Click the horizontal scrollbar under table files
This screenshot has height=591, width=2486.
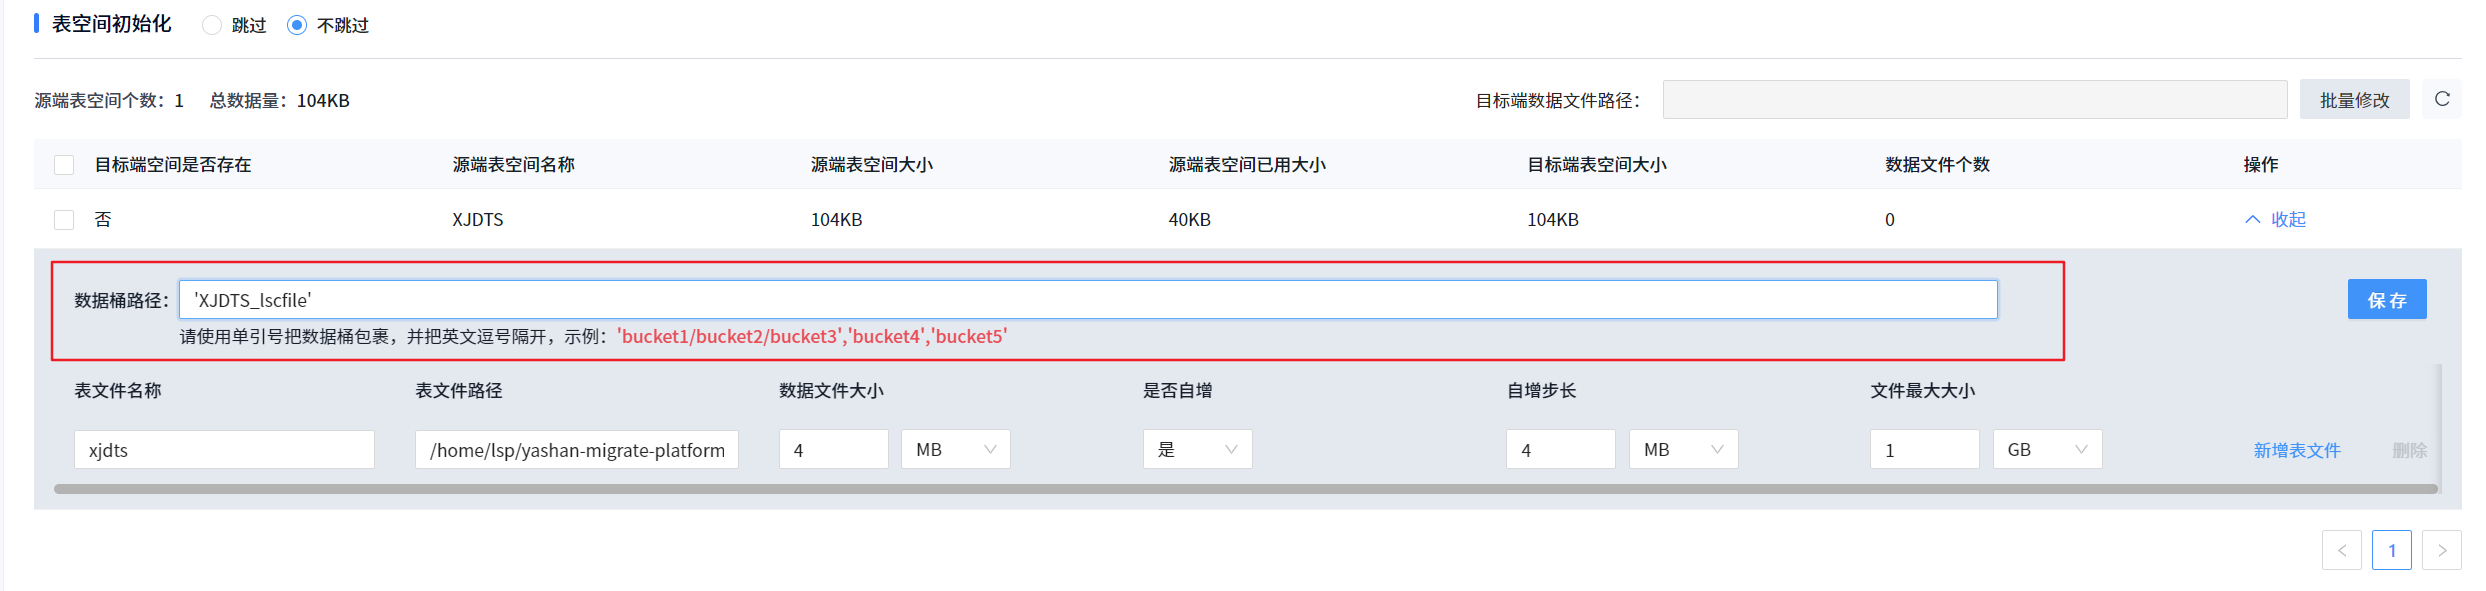tap(1245, 489)
